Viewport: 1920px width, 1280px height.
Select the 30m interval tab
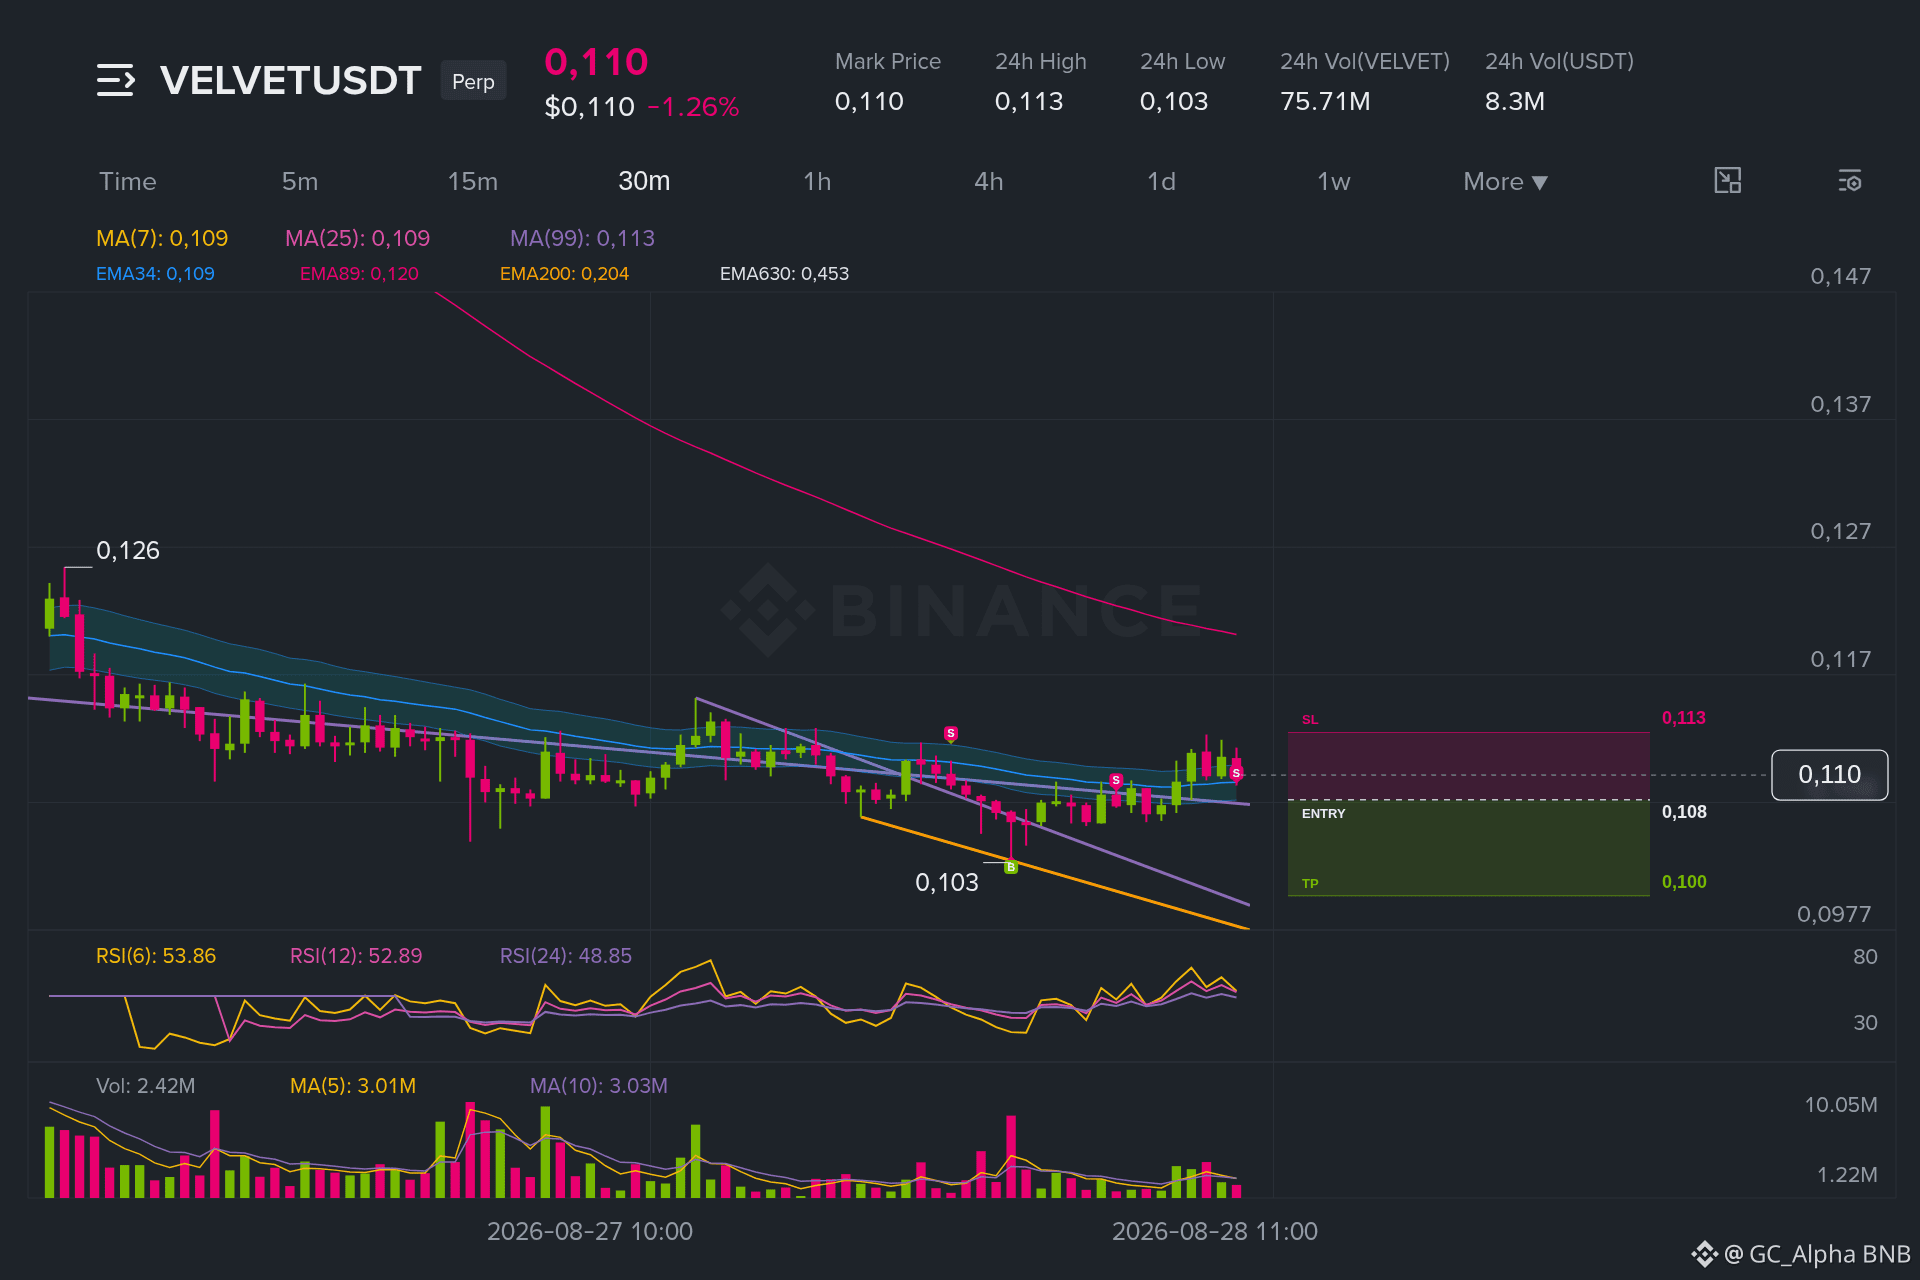tap(644, 181)
